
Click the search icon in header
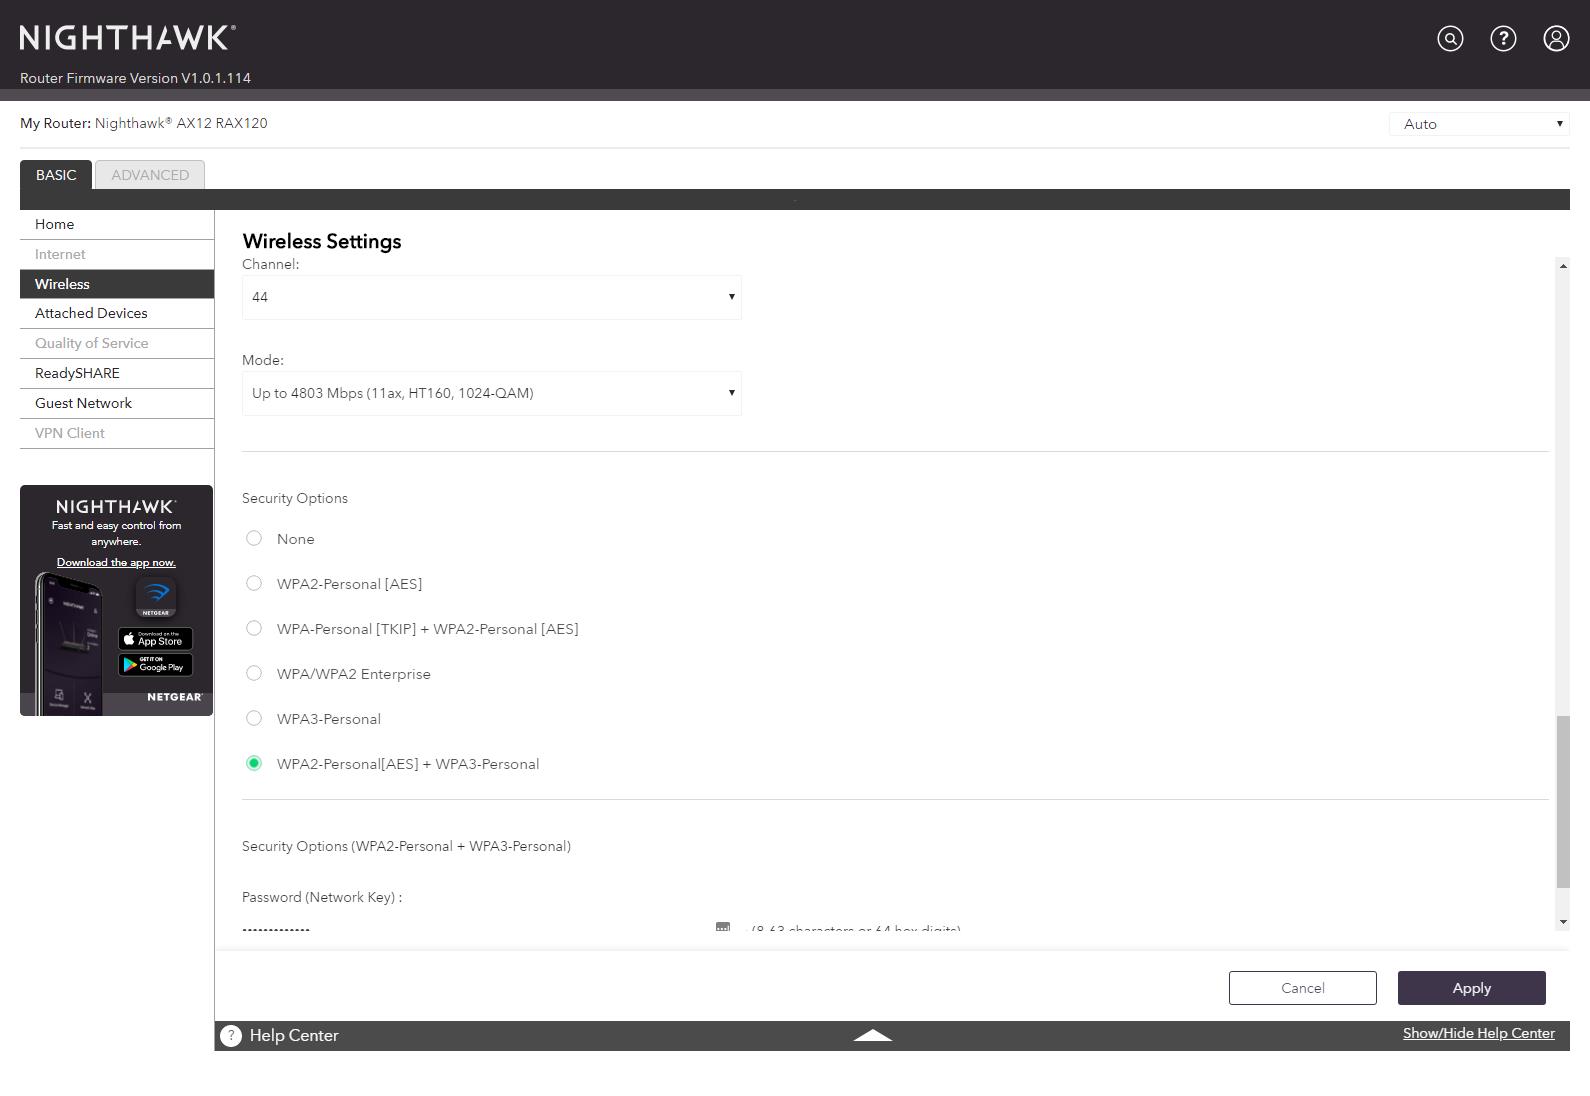1450,39
